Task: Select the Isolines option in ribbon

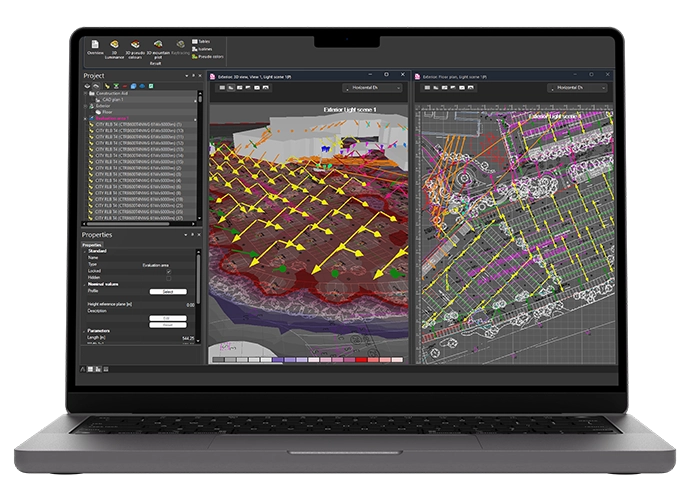Action: tap(205, 48)
